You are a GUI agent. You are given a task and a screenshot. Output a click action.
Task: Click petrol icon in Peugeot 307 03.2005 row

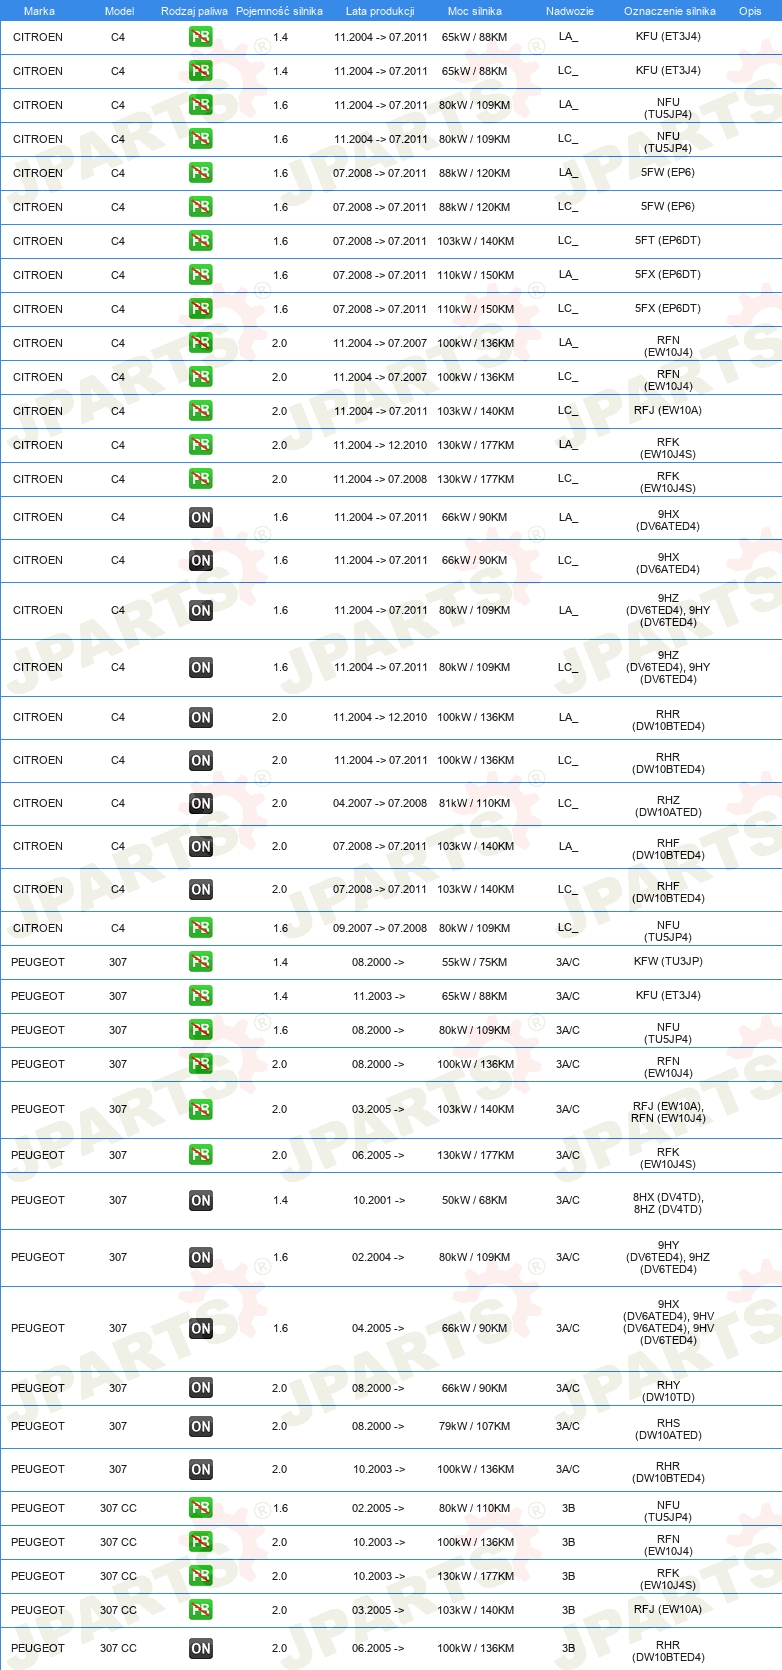[201, 1110]
